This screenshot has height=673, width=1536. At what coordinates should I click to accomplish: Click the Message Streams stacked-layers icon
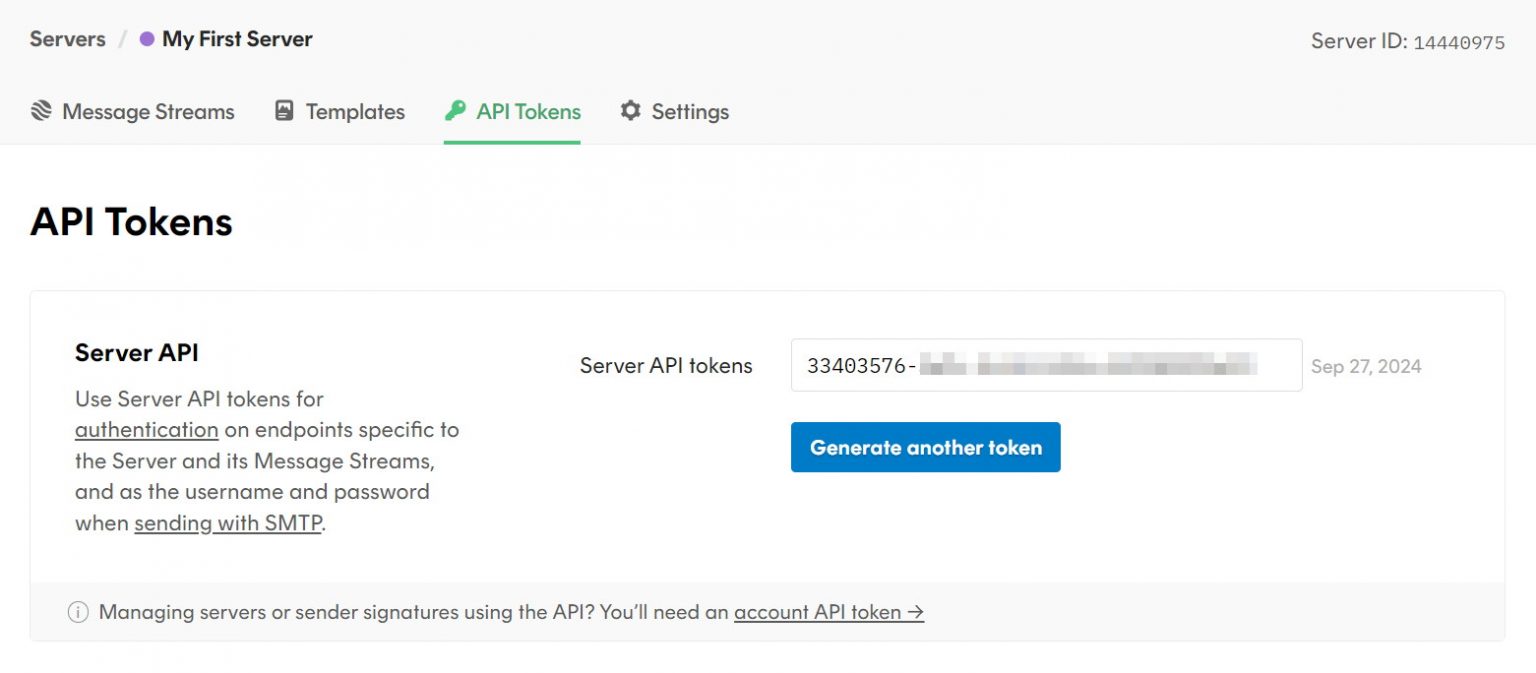41,111
